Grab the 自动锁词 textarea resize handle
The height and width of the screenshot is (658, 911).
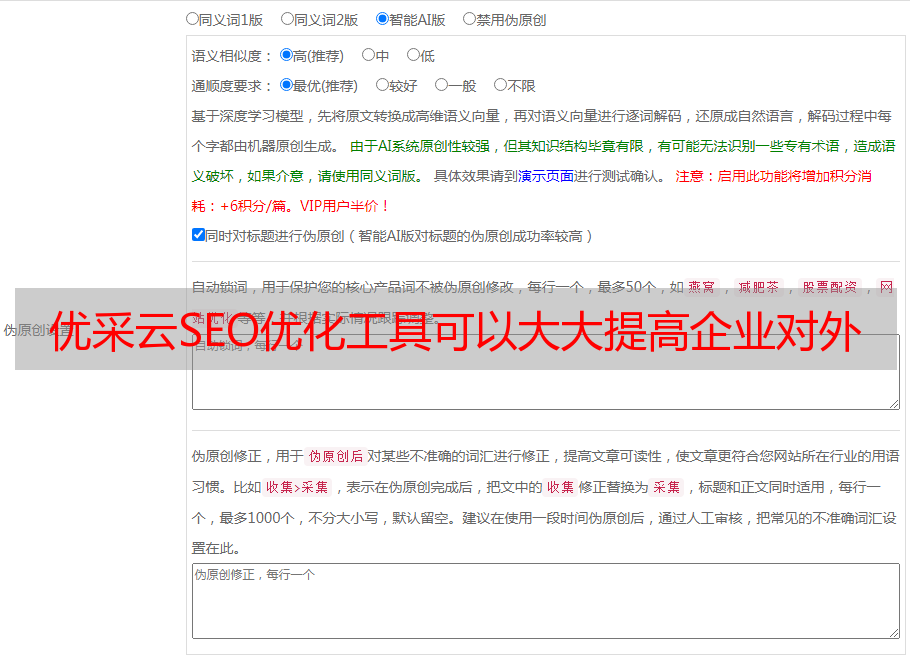click(x=894, y=404)
